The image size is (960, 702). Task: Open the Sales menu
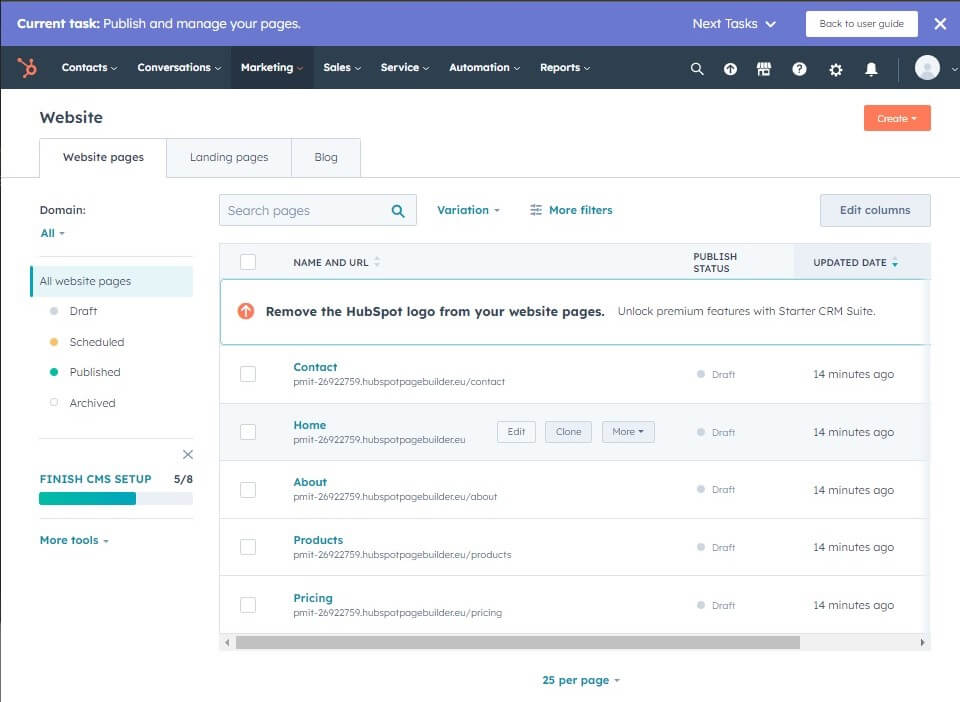[342, 67]
